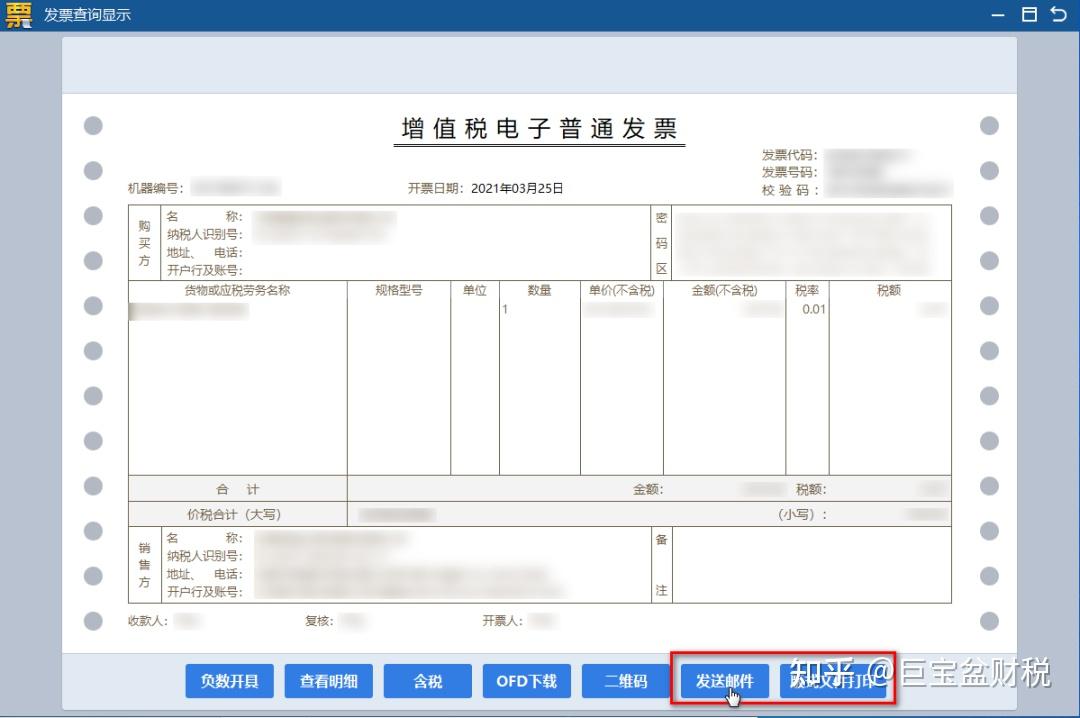Click the 开票人 label
The width and height of the screenshot is (1080, 718).
(502, 621)
